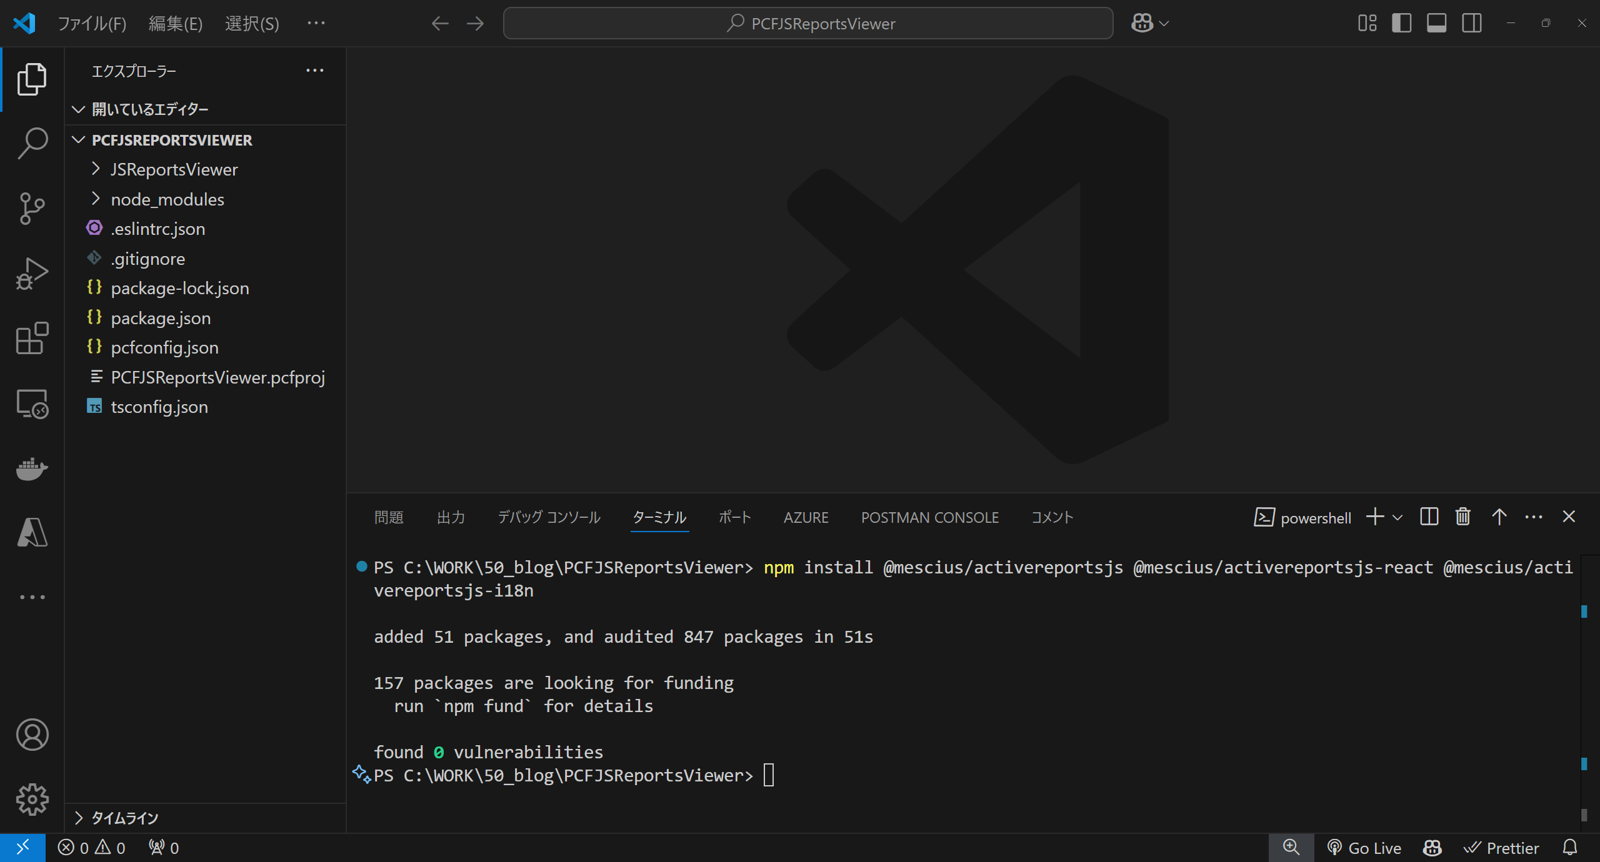Open the Extensions view
1600x862 pixels.
pyautogui.click(x=32, y=339)
